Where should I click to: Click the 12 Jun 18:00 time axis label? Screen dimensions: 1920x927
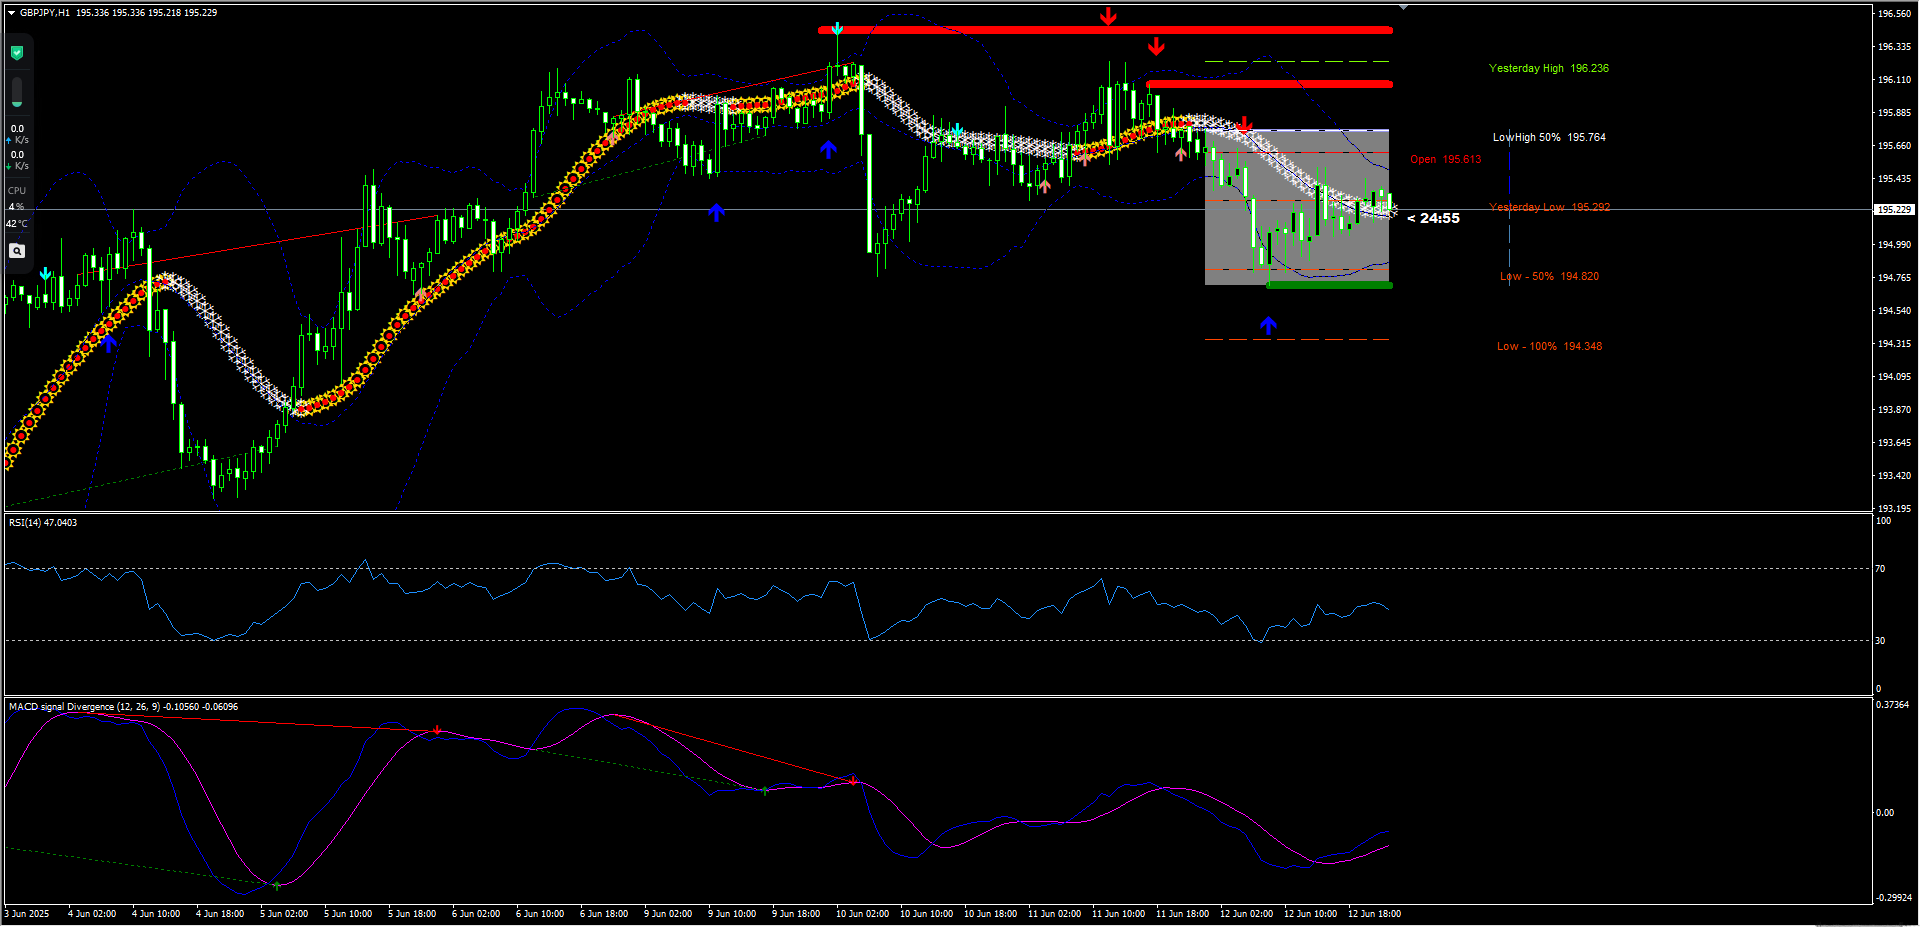(1374, 914)
